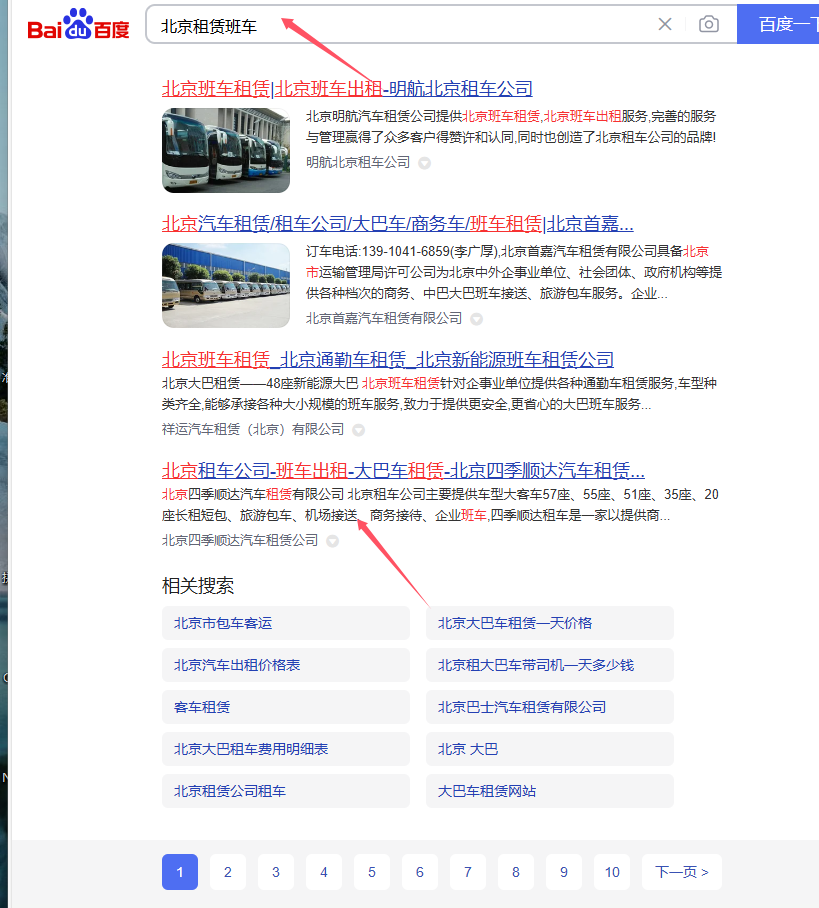
Task: Open the bus fleet thumbnail of the 明航 result
Action: 226,151
